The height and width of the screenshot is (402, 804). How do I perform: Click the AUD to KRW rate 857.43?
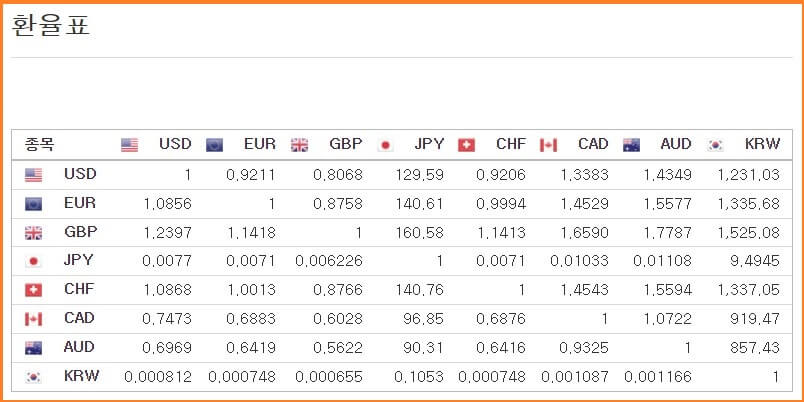pyautogui.click(x=755, y=348)
